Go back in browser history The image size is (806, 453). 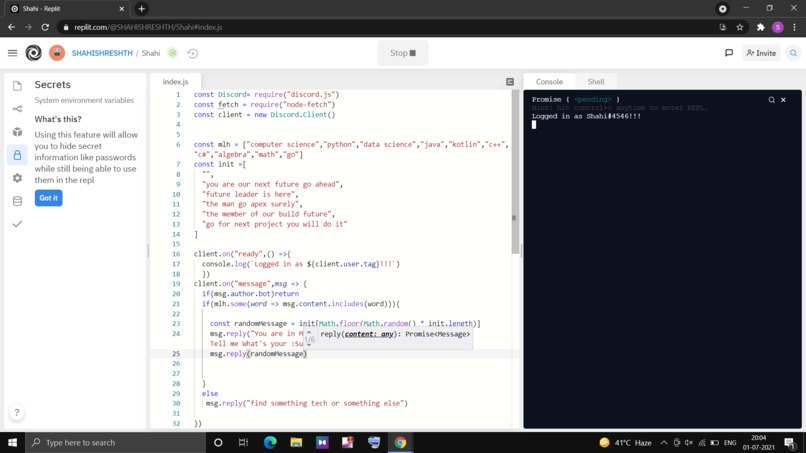[11, 27]
